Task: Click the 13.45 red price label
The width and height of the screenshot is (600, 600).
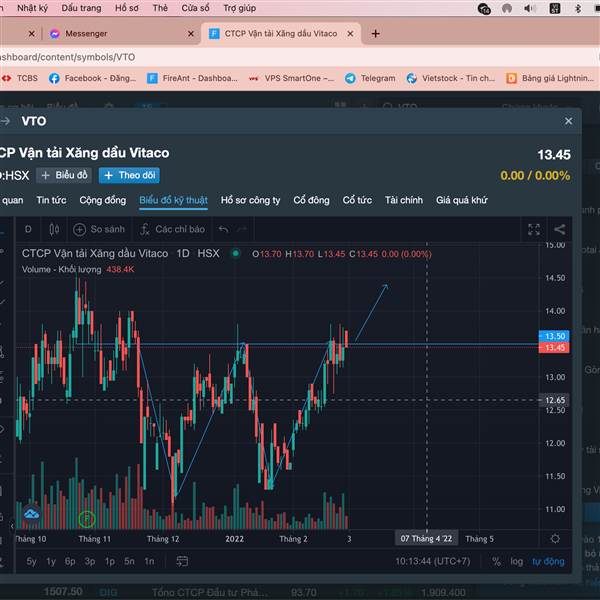Action: point(554,347)
